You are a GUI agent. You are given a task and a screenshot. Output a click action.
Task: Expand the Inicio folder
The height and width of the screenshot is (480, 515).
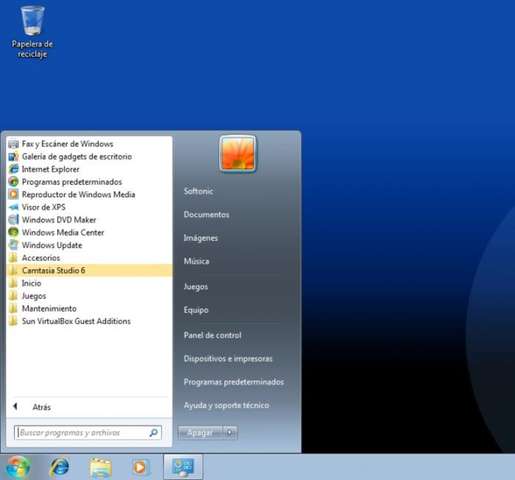(89, 283)
